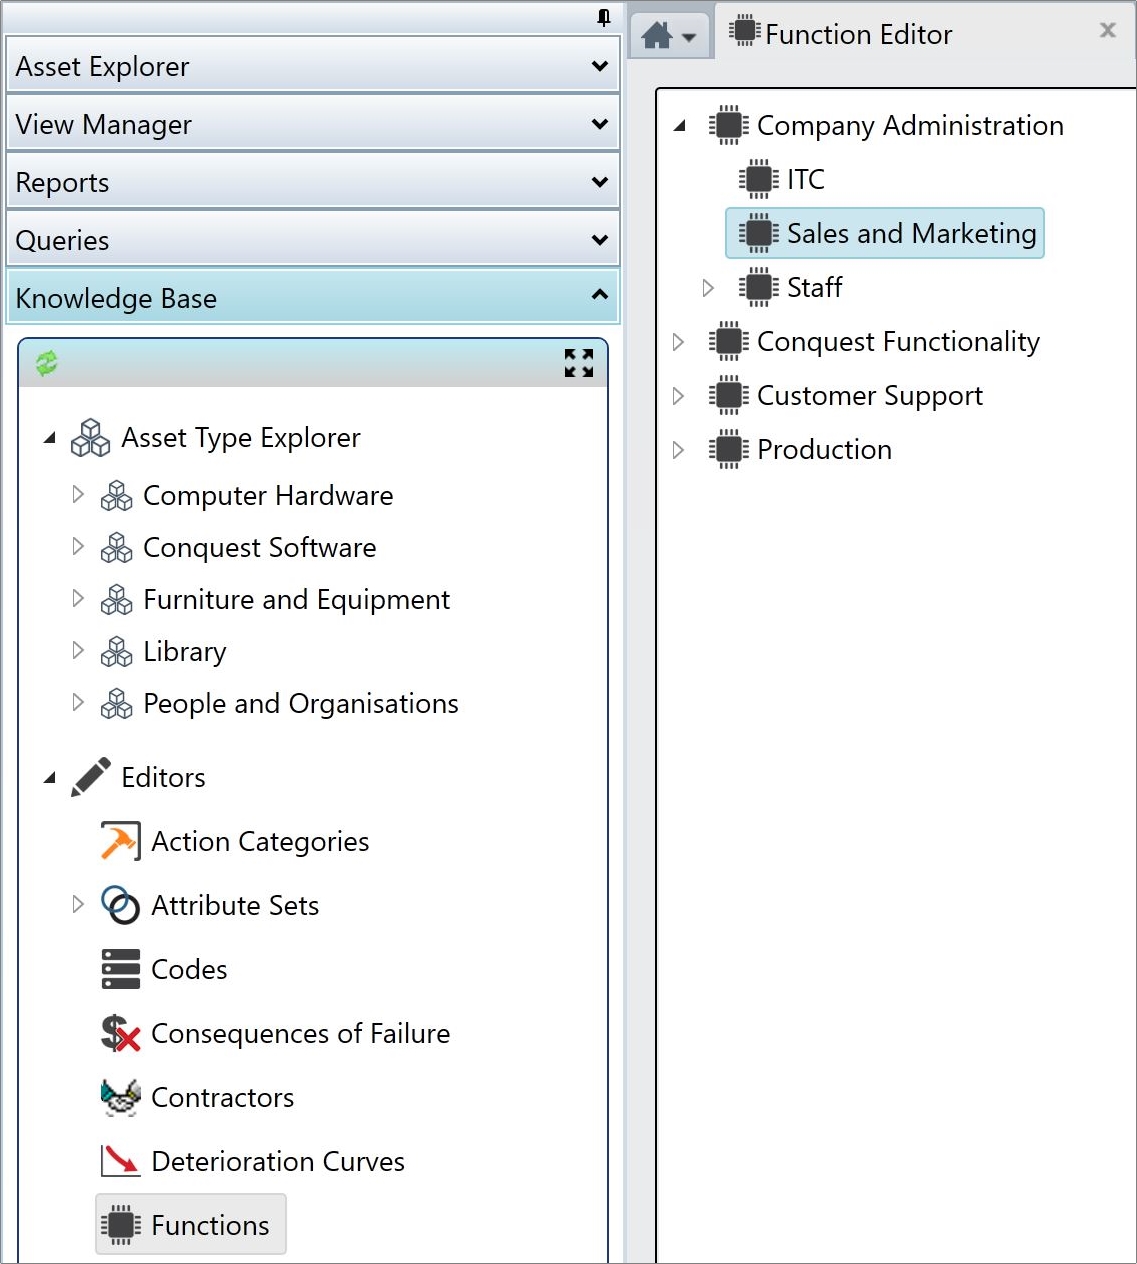This screenshot has height=1264, width=1137.
Task: Open the Reports panel header
Action: pos(313,182)
